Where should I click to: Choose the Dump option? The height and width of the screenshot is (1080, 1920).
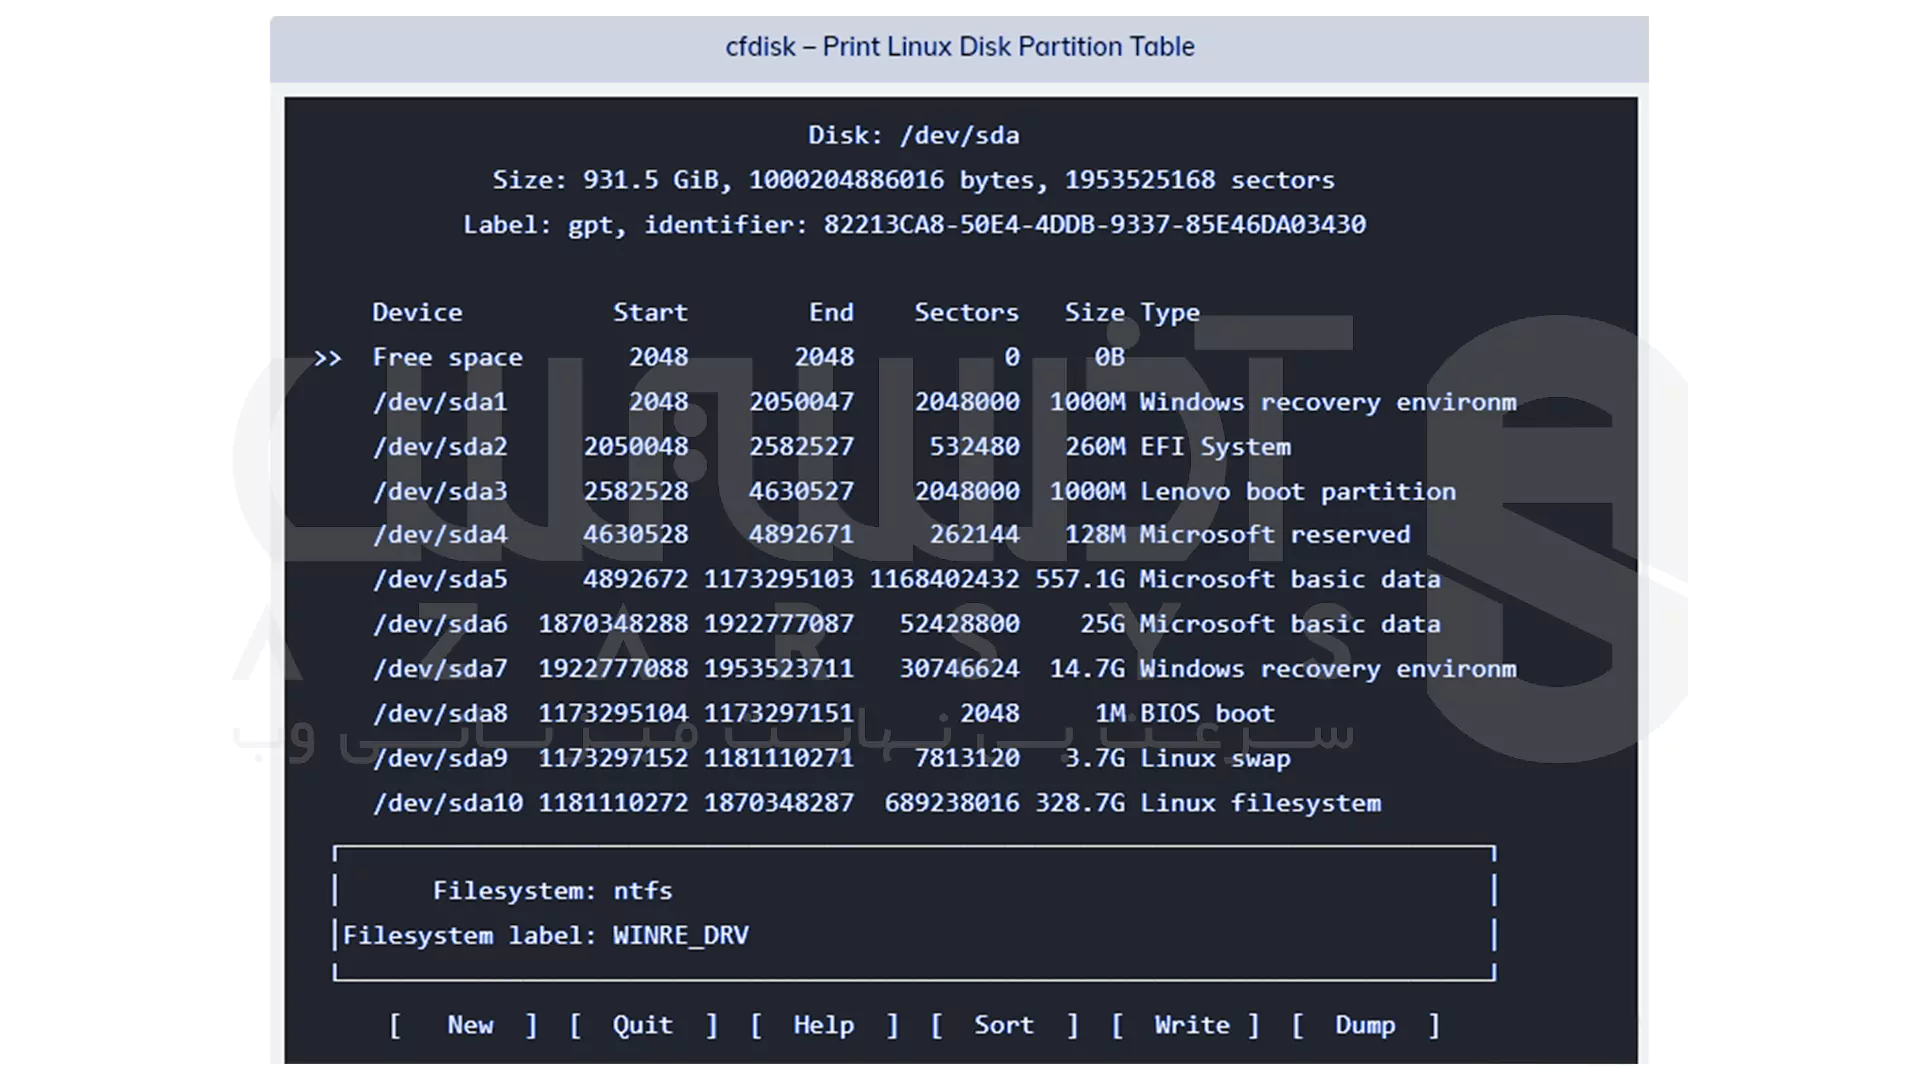(x=1365, y=1025)
